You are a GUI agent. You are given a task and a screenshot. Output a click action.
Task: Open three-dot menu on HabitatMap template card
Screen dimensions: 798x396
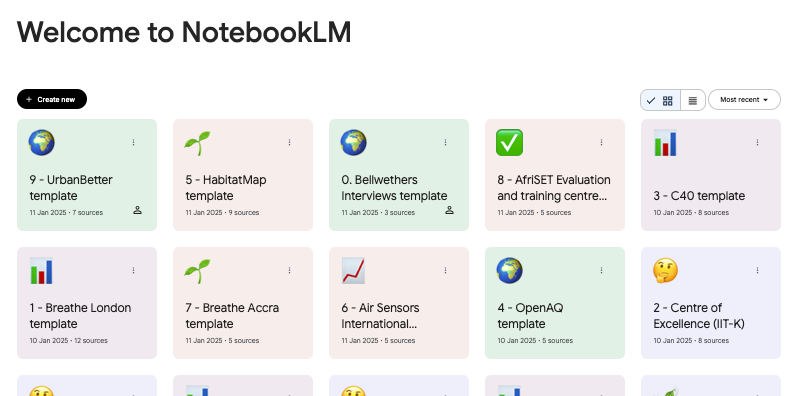click(x=289, y=143)
